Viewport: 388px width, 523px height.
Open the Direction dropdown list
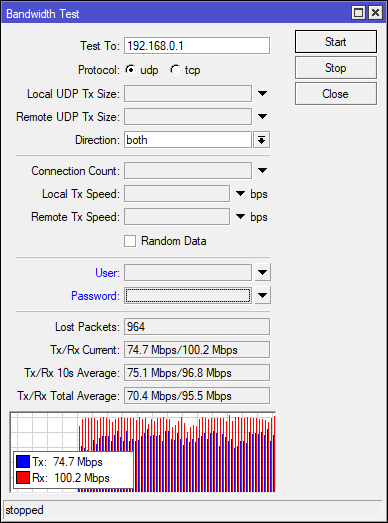coord(262,140)
